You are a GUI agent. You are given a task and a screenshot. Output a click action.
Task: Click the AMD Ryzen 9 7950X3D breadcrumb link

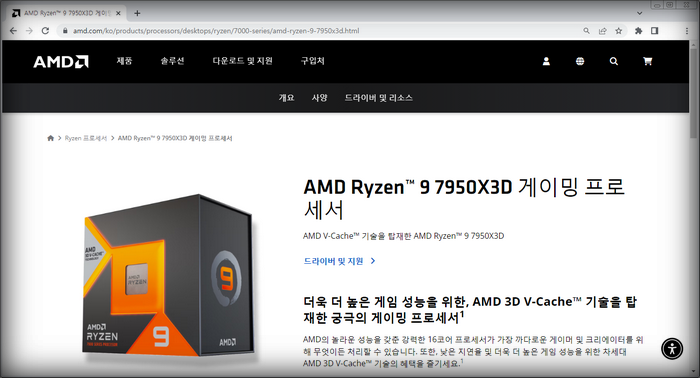[x=175, y=138]
